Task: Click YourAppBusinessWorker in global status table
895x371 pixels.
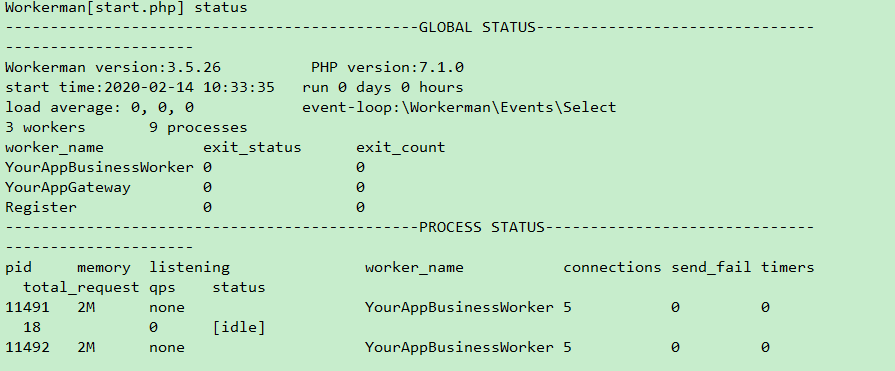Action: (99, 167)
